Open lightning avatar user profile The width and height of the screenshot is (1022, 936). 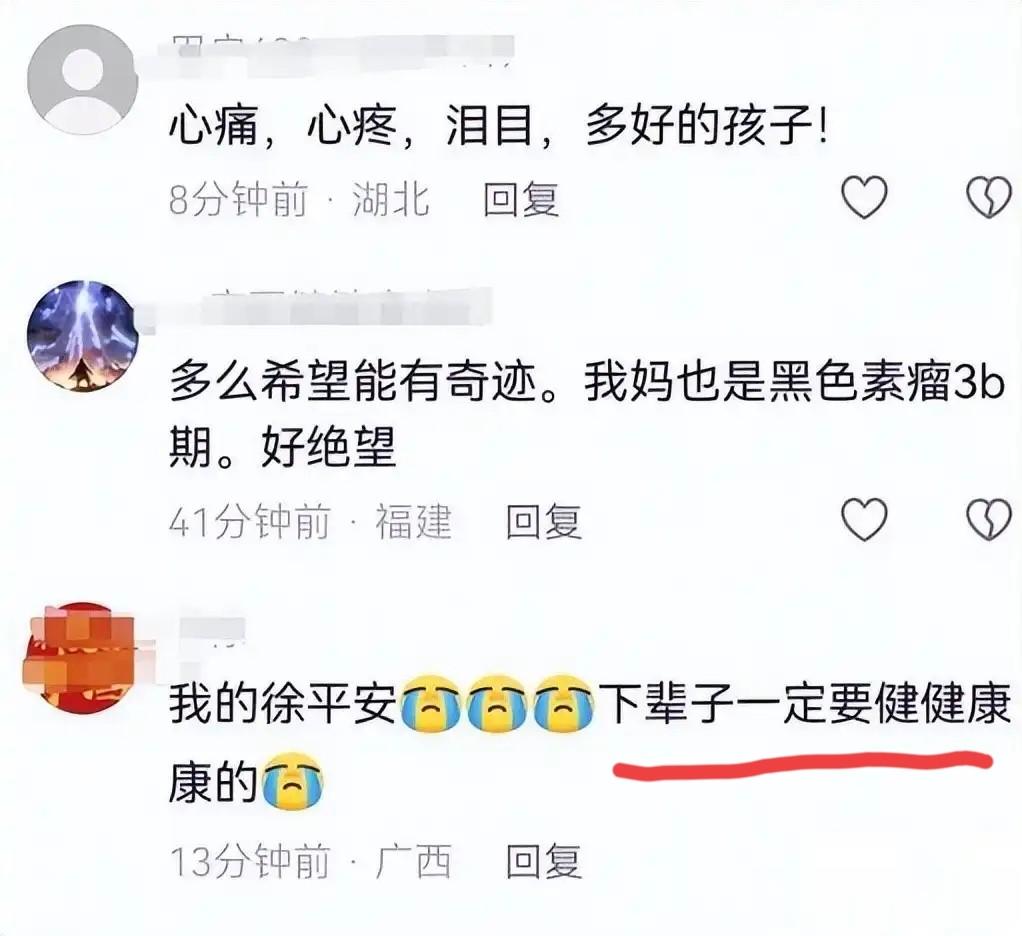pyautogui.click(x=82, y=336)
